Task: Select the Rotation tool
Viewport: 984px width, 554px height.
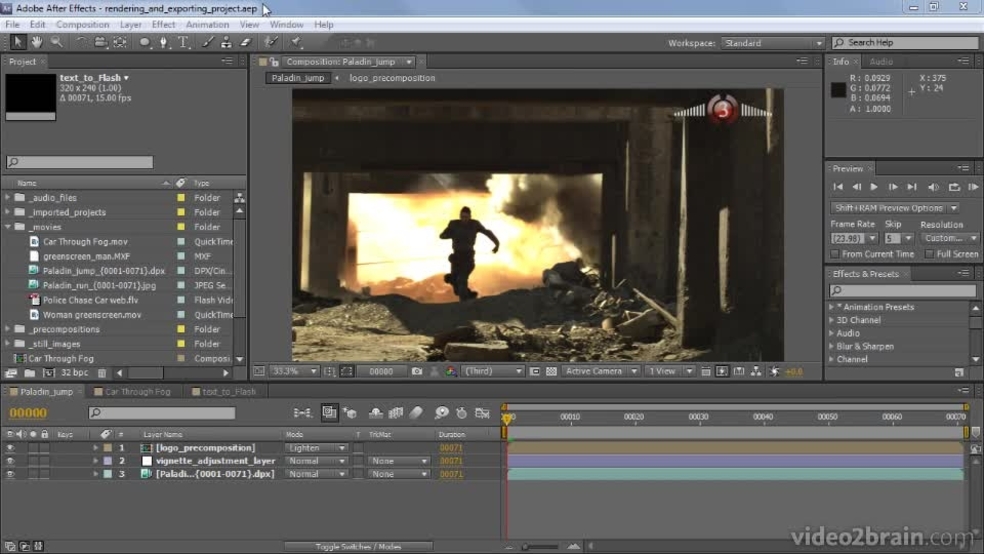Action: pos(81,42)
